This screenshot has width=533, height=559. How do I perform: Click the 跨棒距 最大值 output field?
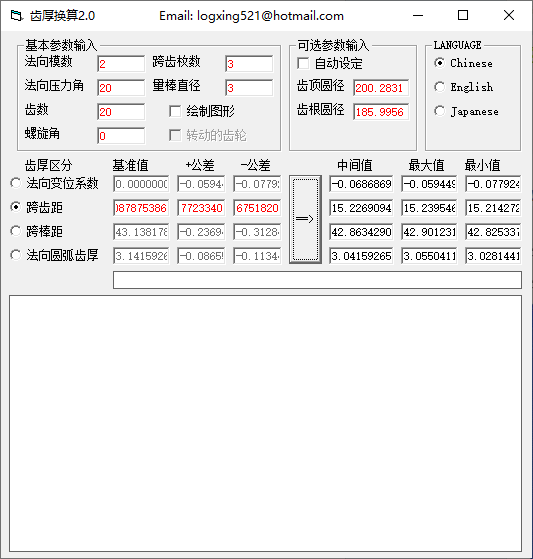[x=429, y=232]
